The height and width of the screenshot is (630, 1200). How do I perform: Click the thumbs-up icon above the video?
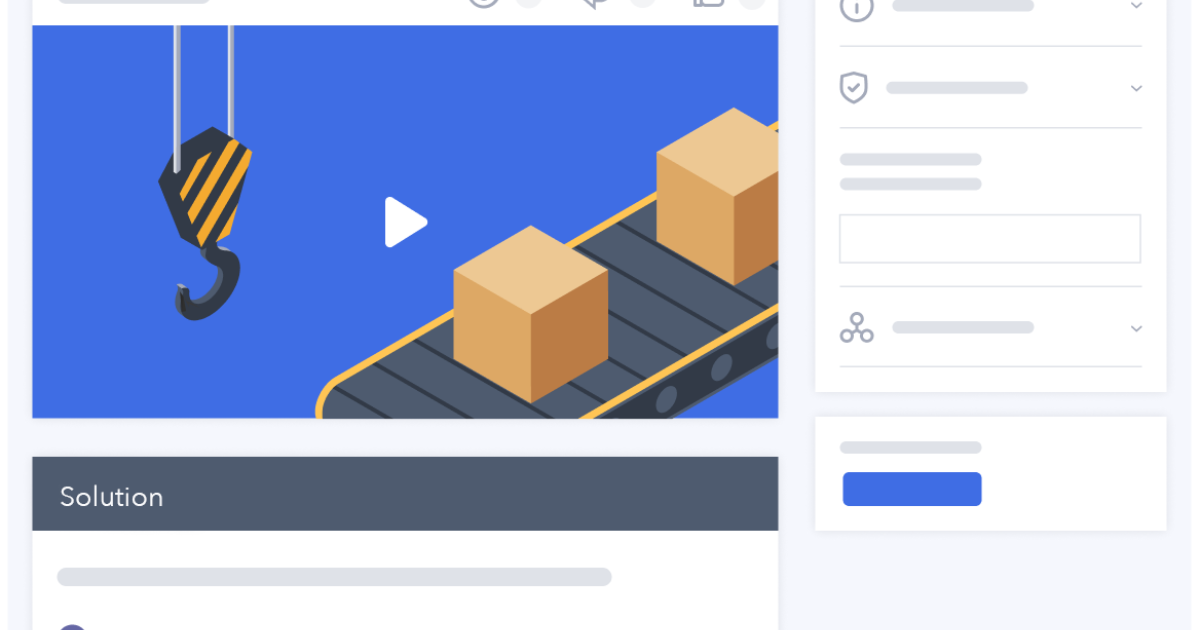coord(708,3)
